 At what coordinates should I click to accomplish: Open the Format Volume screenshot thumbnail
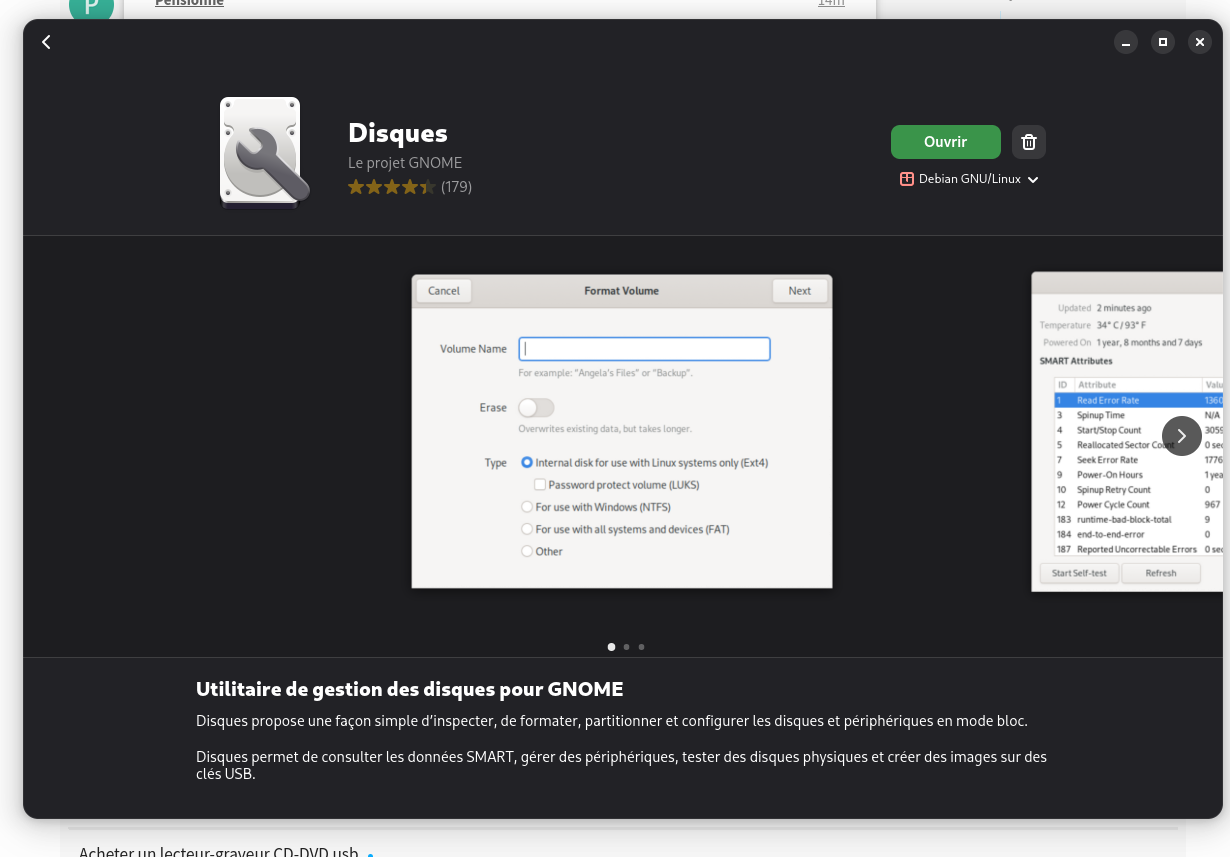(x=622, y=431)
